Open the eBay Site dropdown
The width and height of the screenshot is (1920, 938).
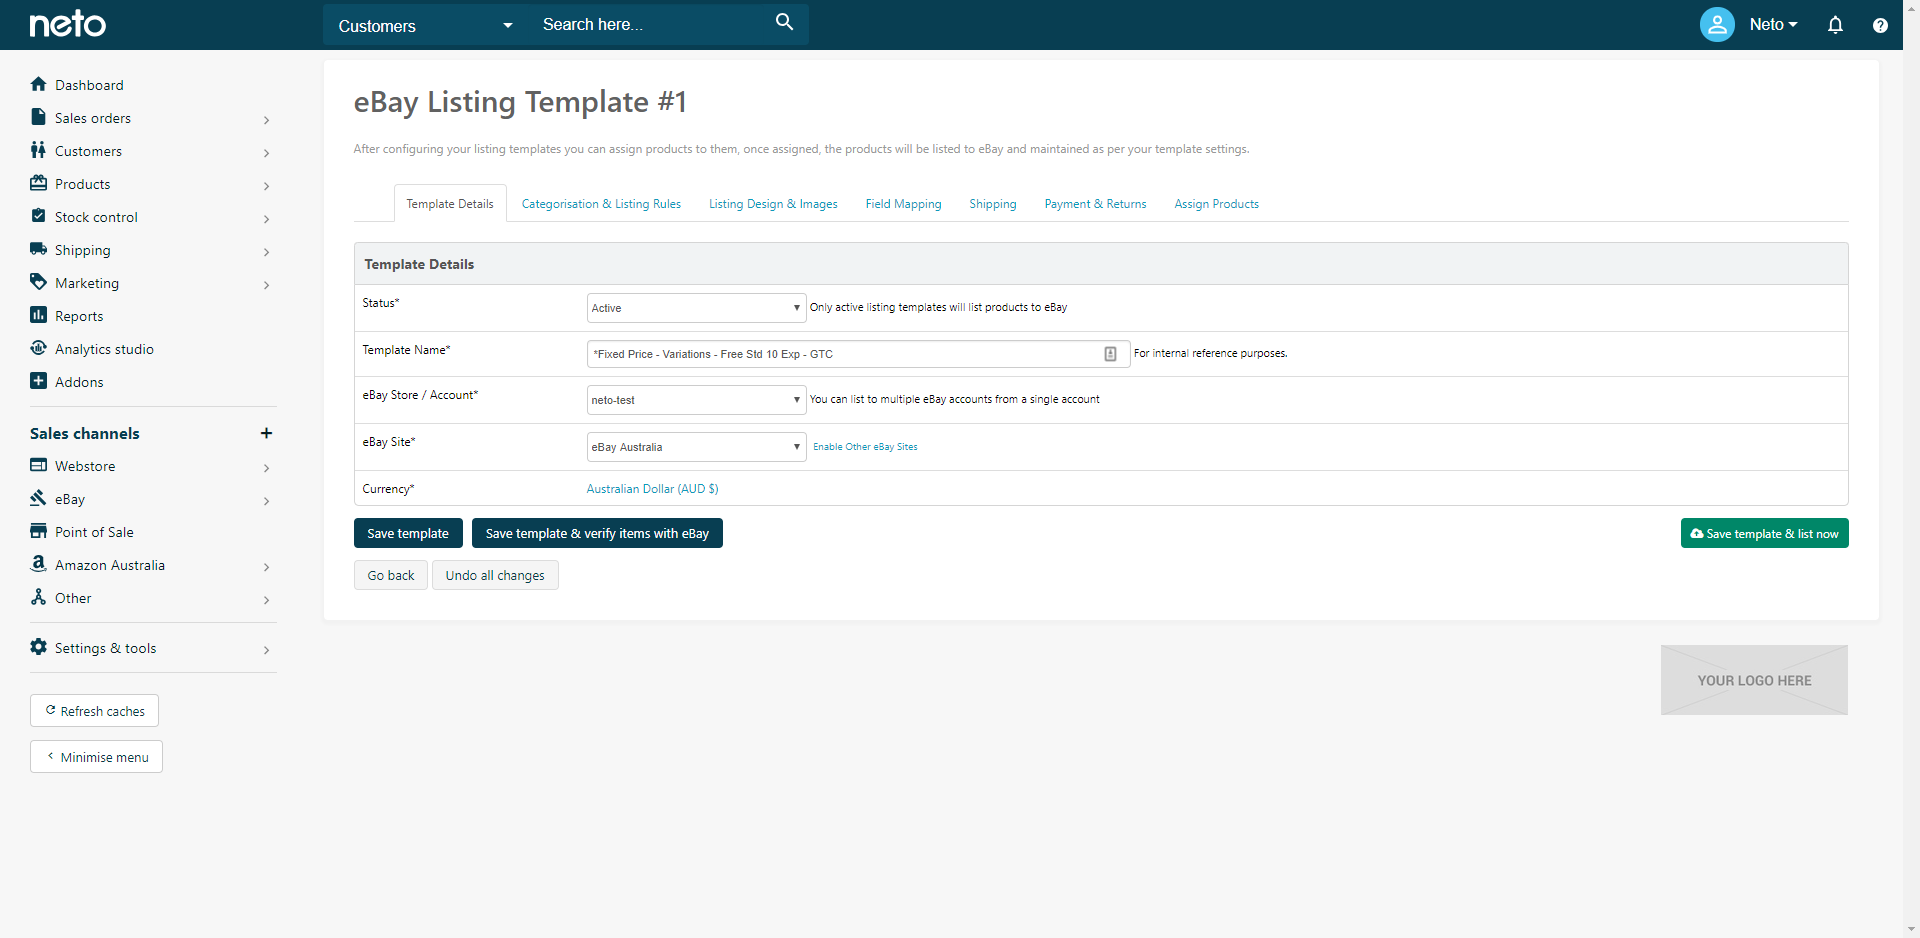tap(696, 447)
